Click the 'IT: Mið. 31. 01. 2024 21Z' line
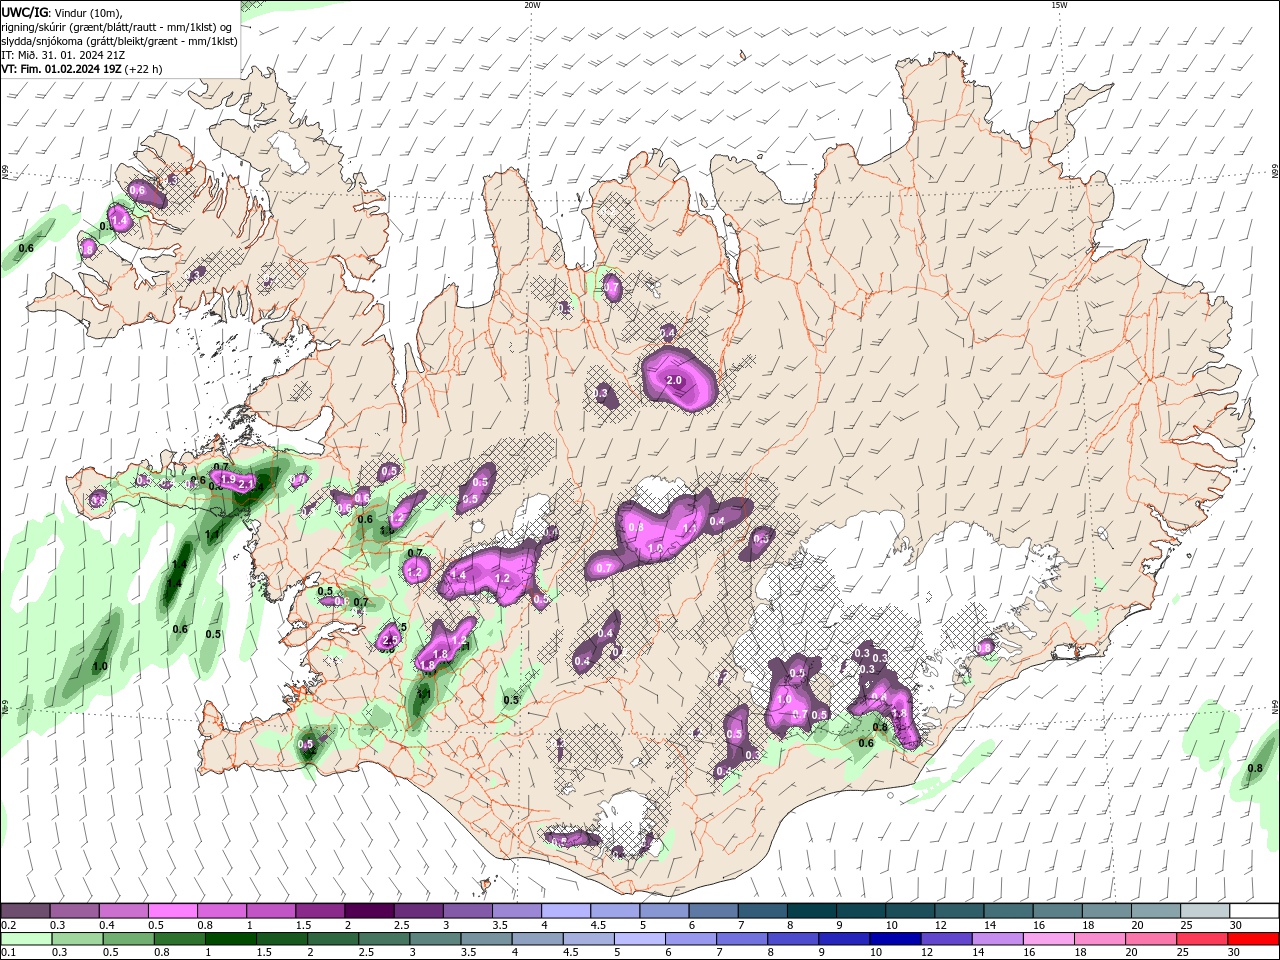 63,55
